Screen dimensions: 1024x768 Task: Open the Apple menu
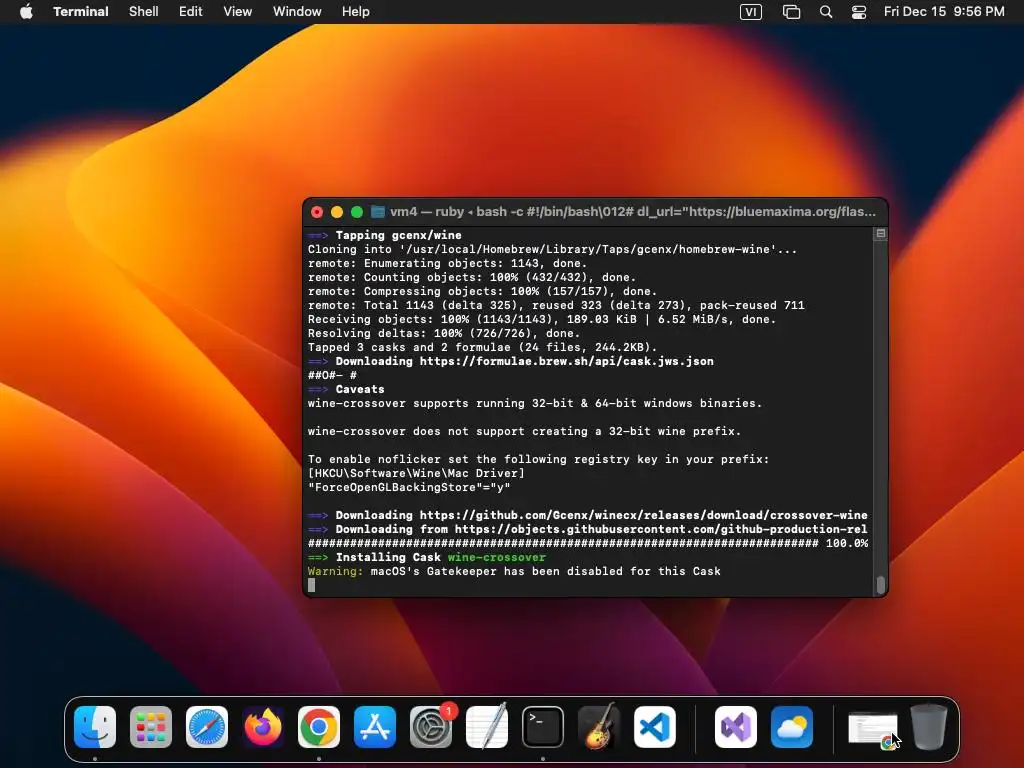26,12
